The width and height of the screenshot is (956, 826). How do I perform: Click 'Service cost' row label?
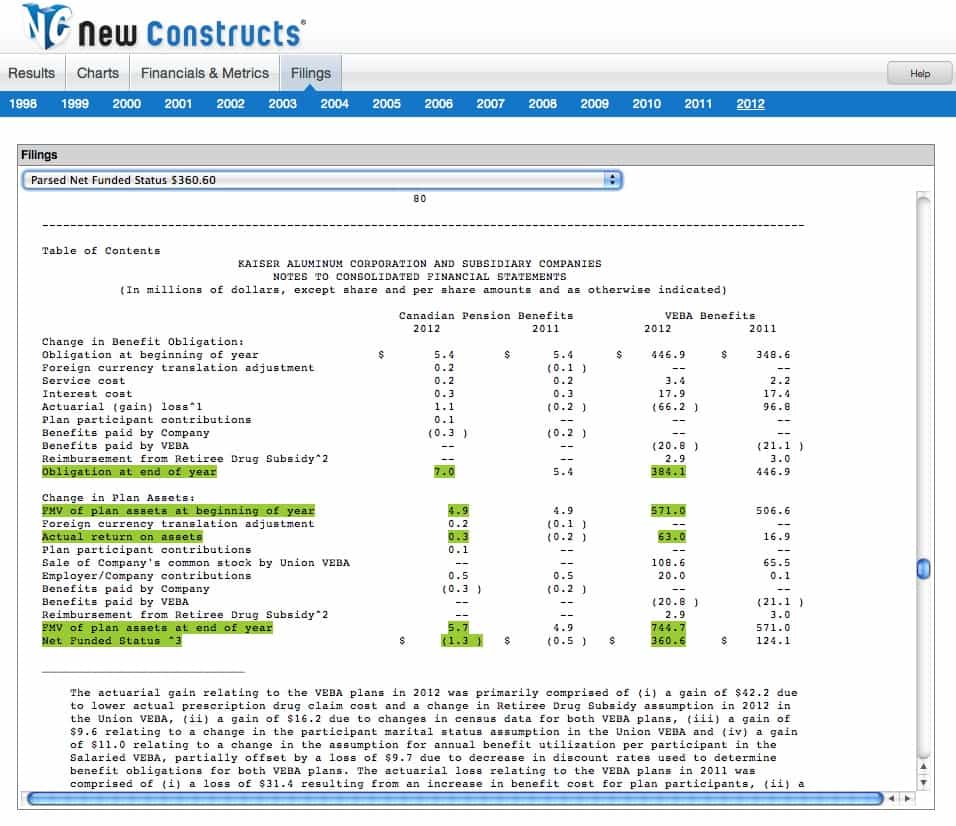[84, 381]
